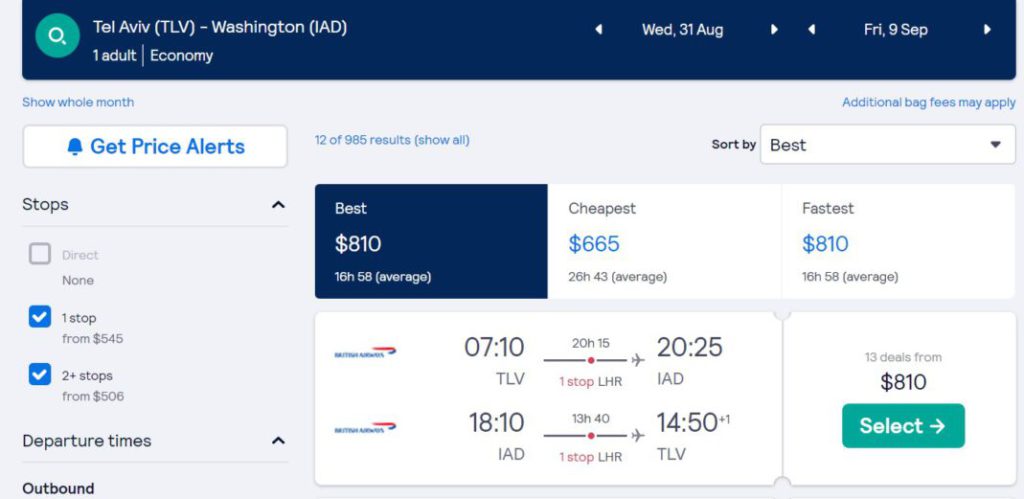This screenshot has width=1024, height=499.
Task: Collapse the Departure times section
Action: [278, 441]
